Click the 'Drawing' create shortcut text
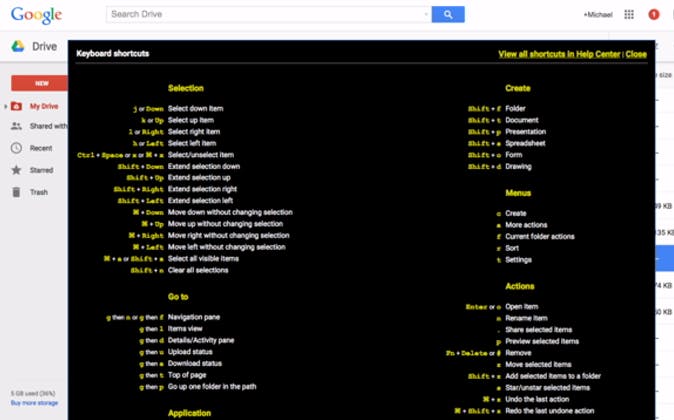Image resolution: width=674 pixels, height=420 pixels. point(518,167)
